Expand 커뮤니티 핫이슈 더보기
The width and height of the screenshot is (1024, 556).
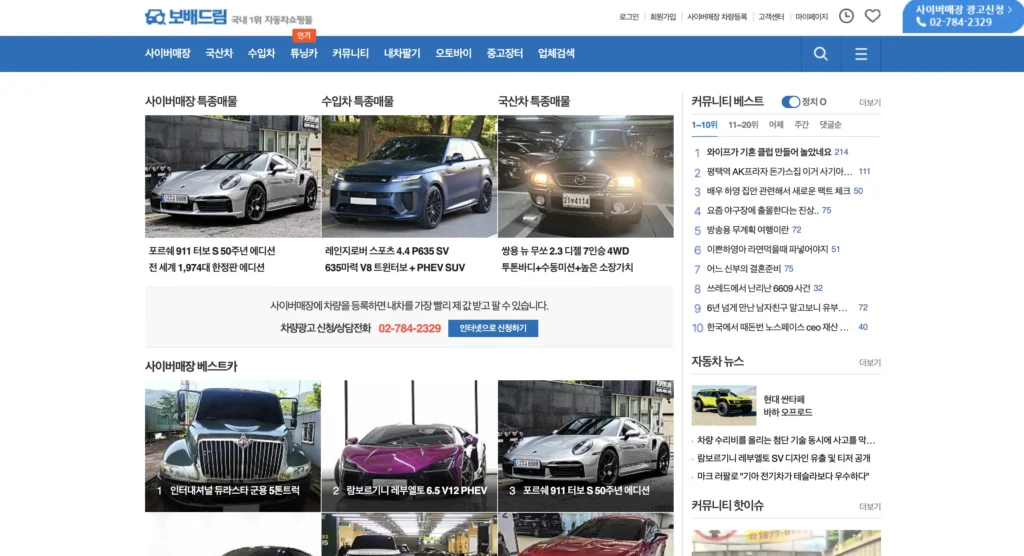coord(869,506)
